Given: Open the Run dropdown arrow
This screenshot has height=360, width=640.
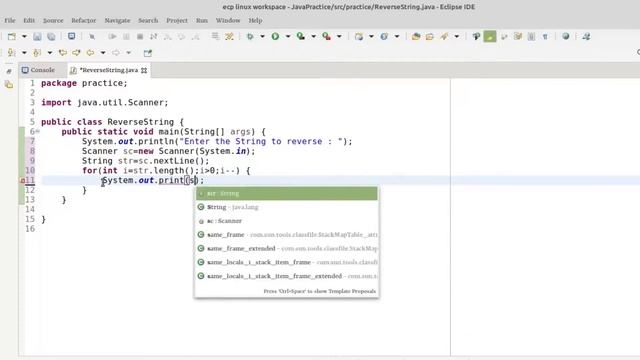Looking at the screenshot, I should click(x=288, y=37).
